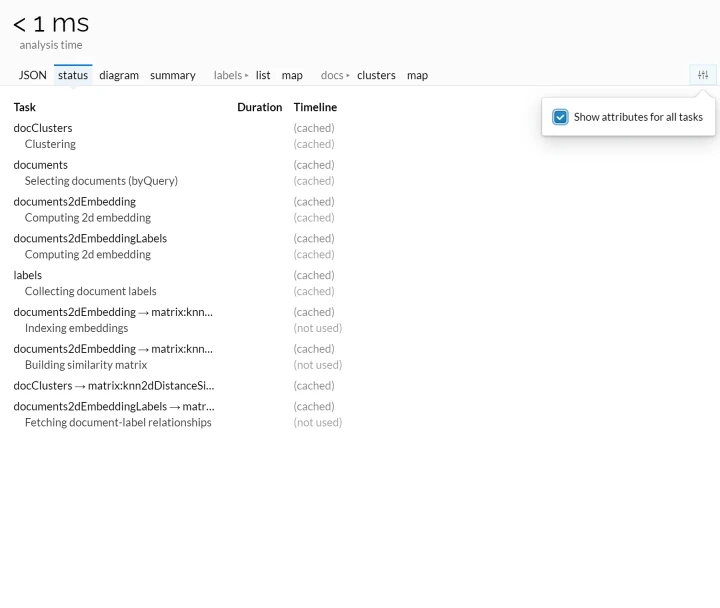Select Computing 2d embedding under documents2dEmbedding

pos(88,218)
